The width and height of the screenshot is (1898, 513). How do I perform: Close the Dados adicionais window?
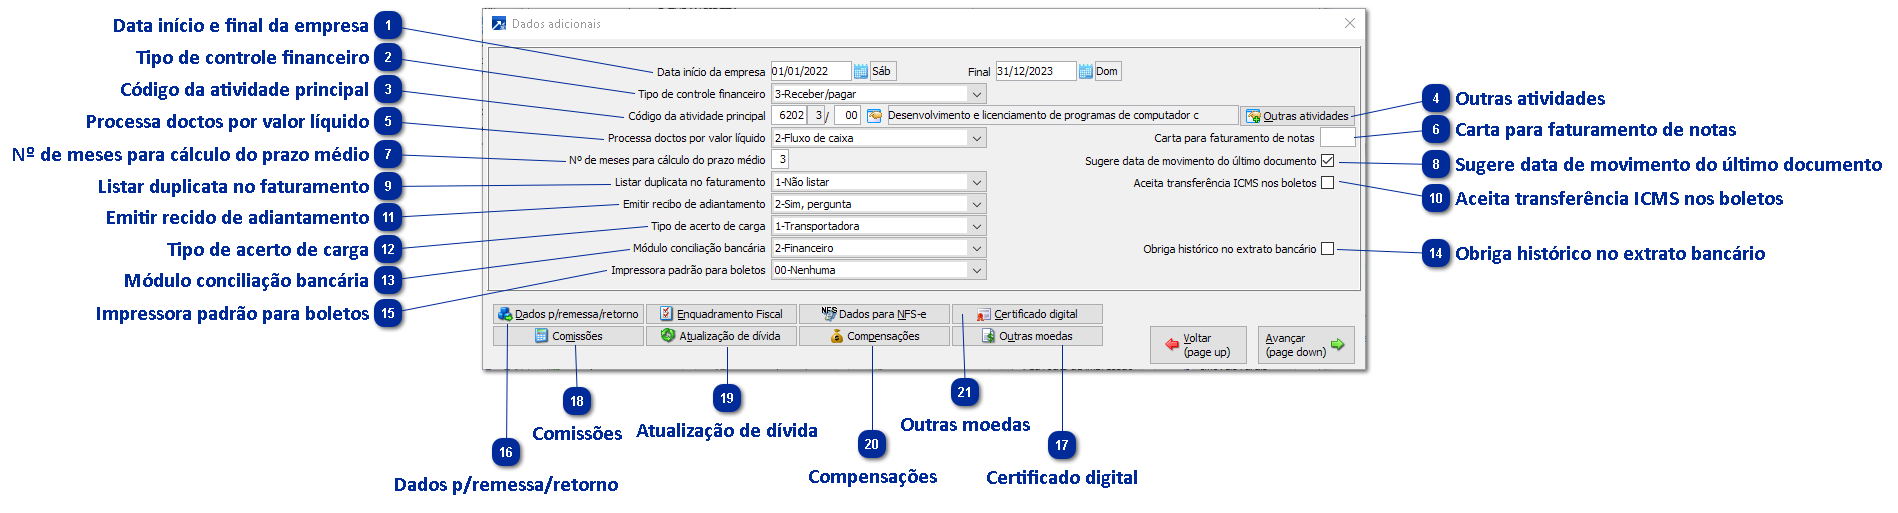[1349, 23]
